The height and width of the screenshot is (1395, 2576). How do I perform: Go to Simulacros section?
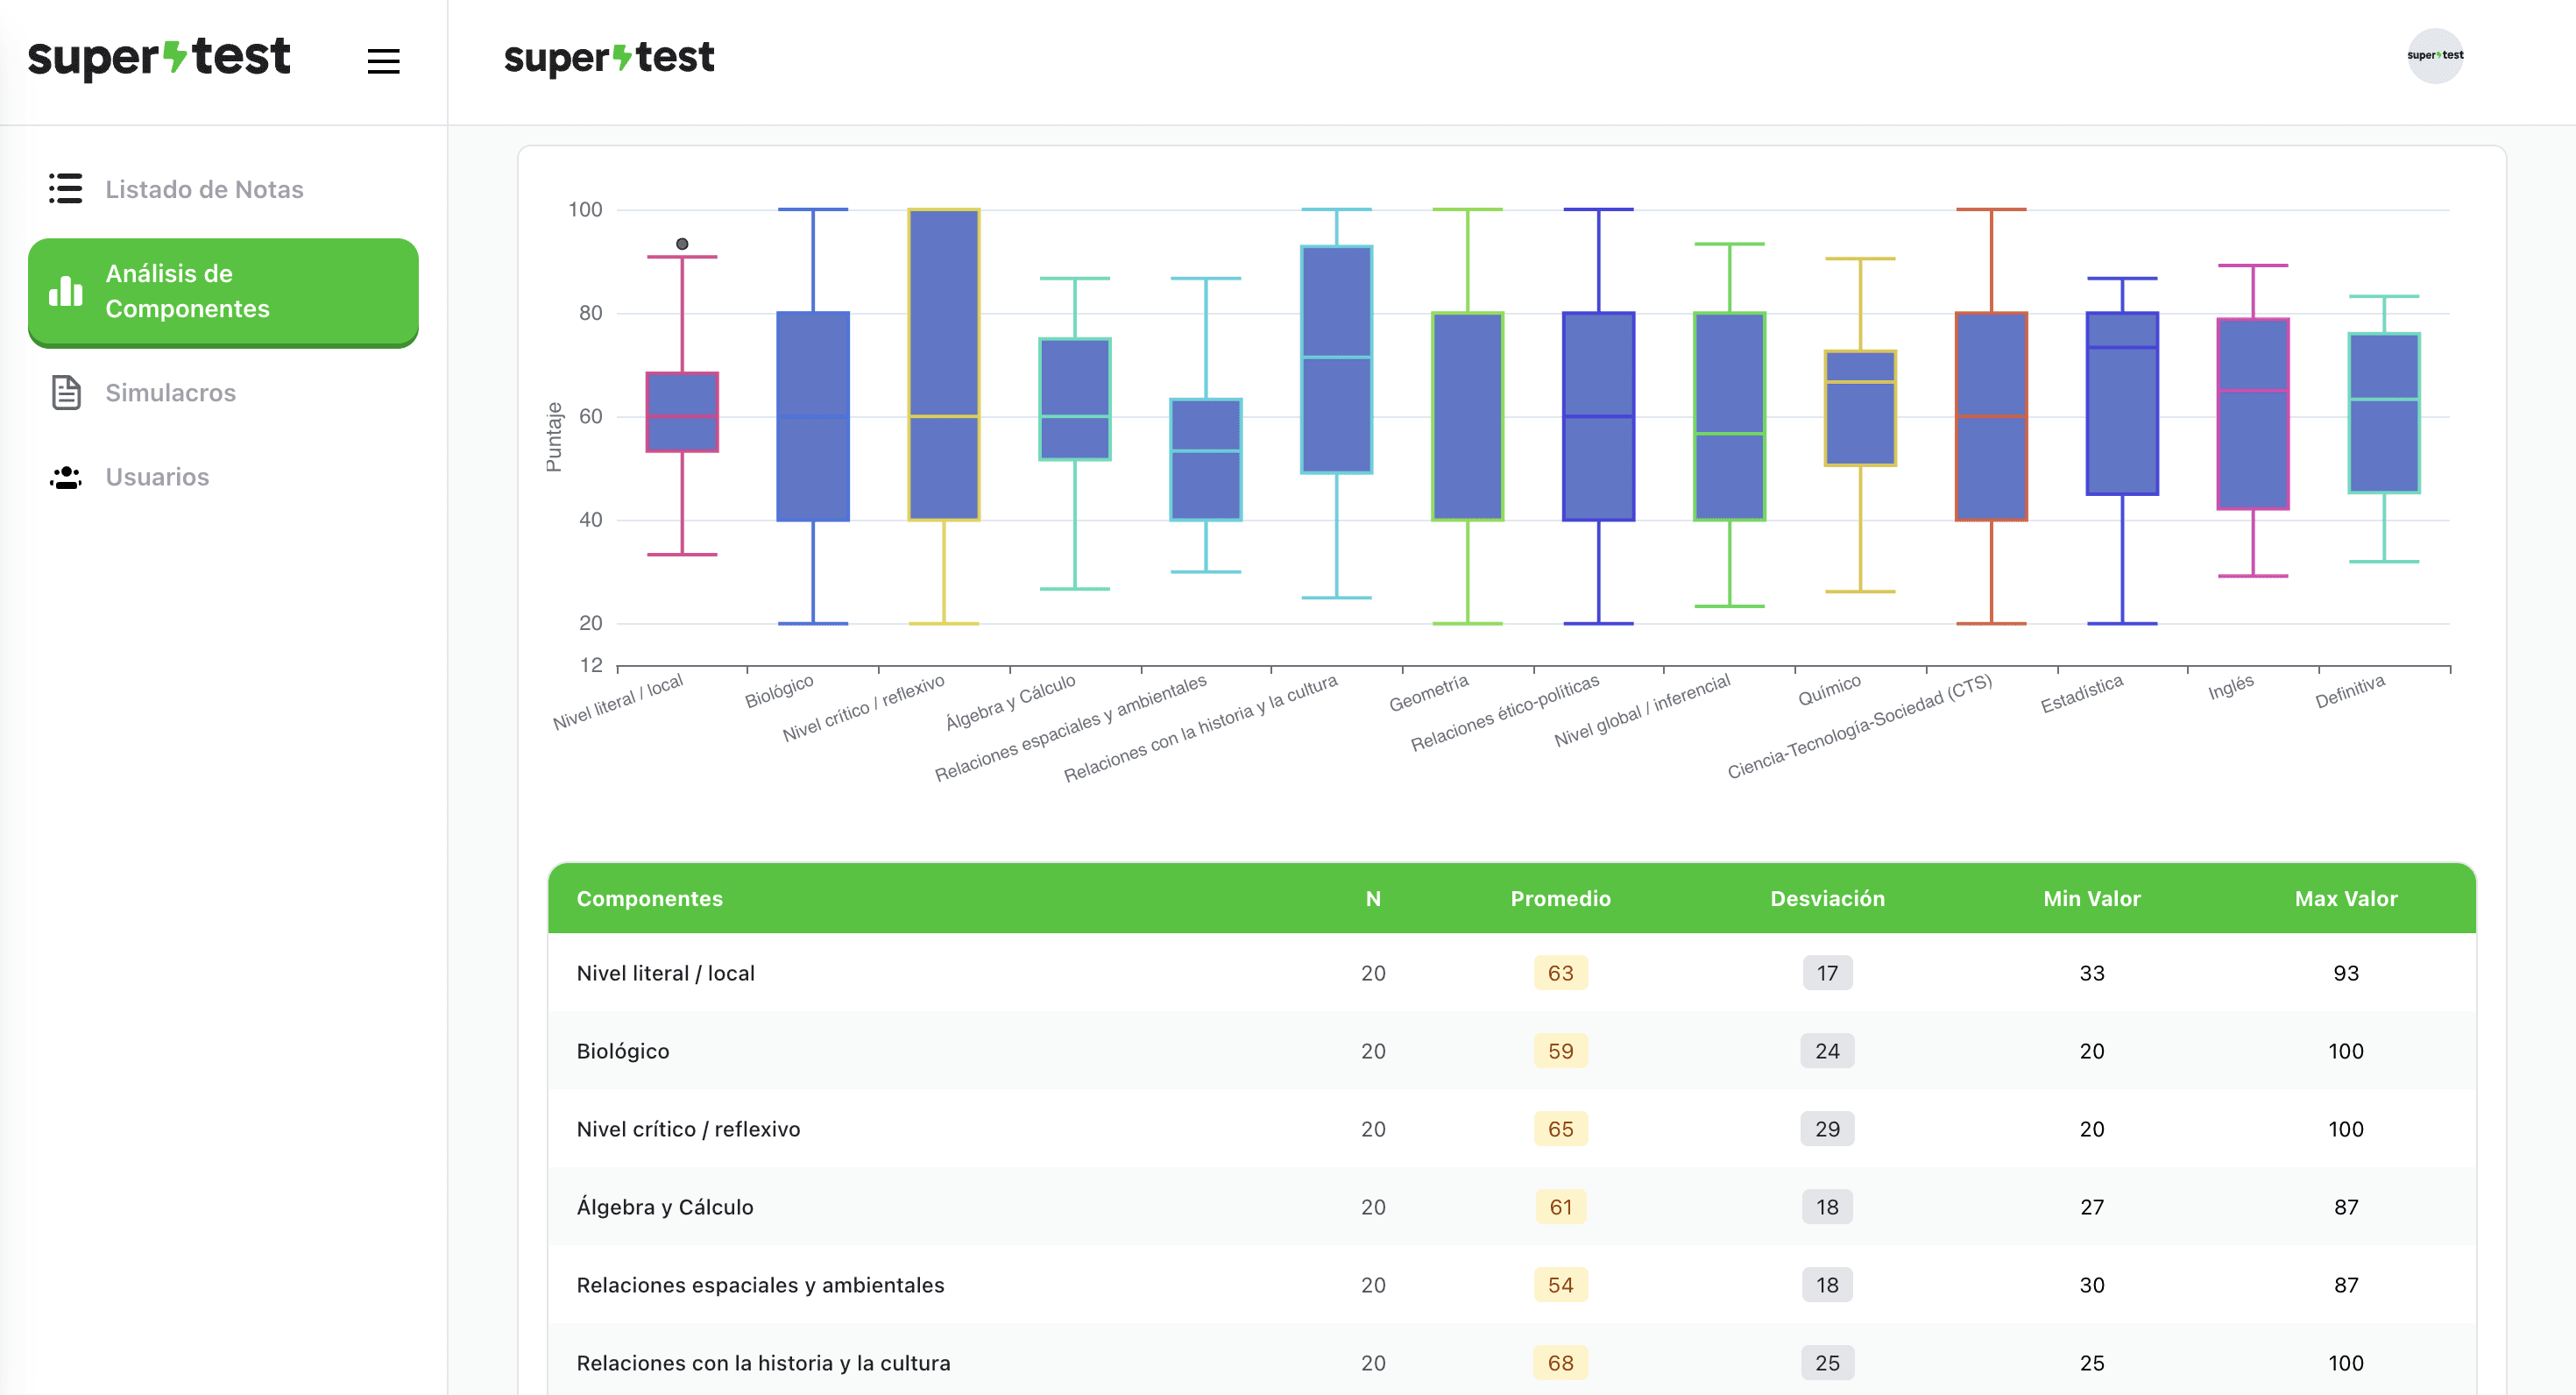(x=170, y=393)
